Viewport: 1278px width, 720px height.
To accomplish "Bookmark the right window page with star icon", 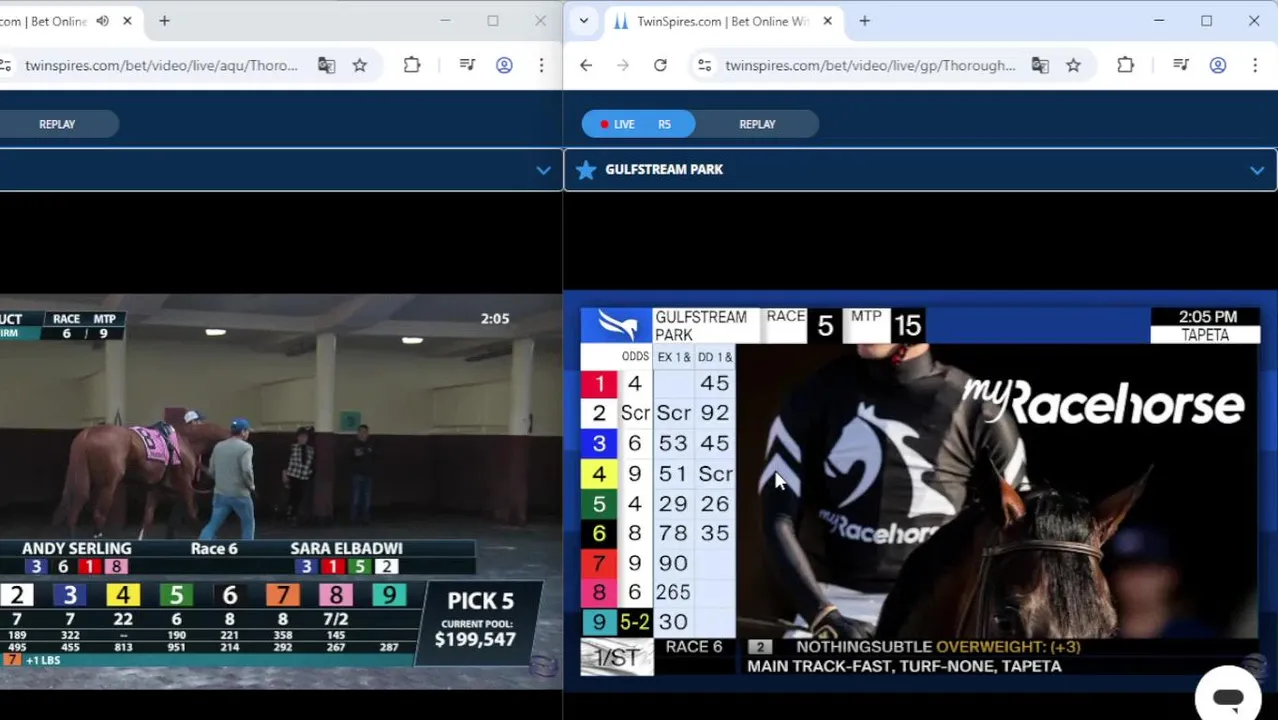I will (x=1073, y=65).
